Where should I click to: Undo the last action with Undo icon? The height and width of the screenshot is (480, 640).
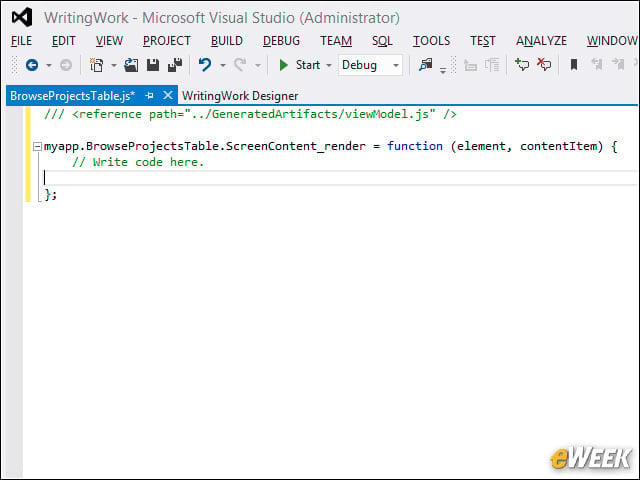click(205, 65)
